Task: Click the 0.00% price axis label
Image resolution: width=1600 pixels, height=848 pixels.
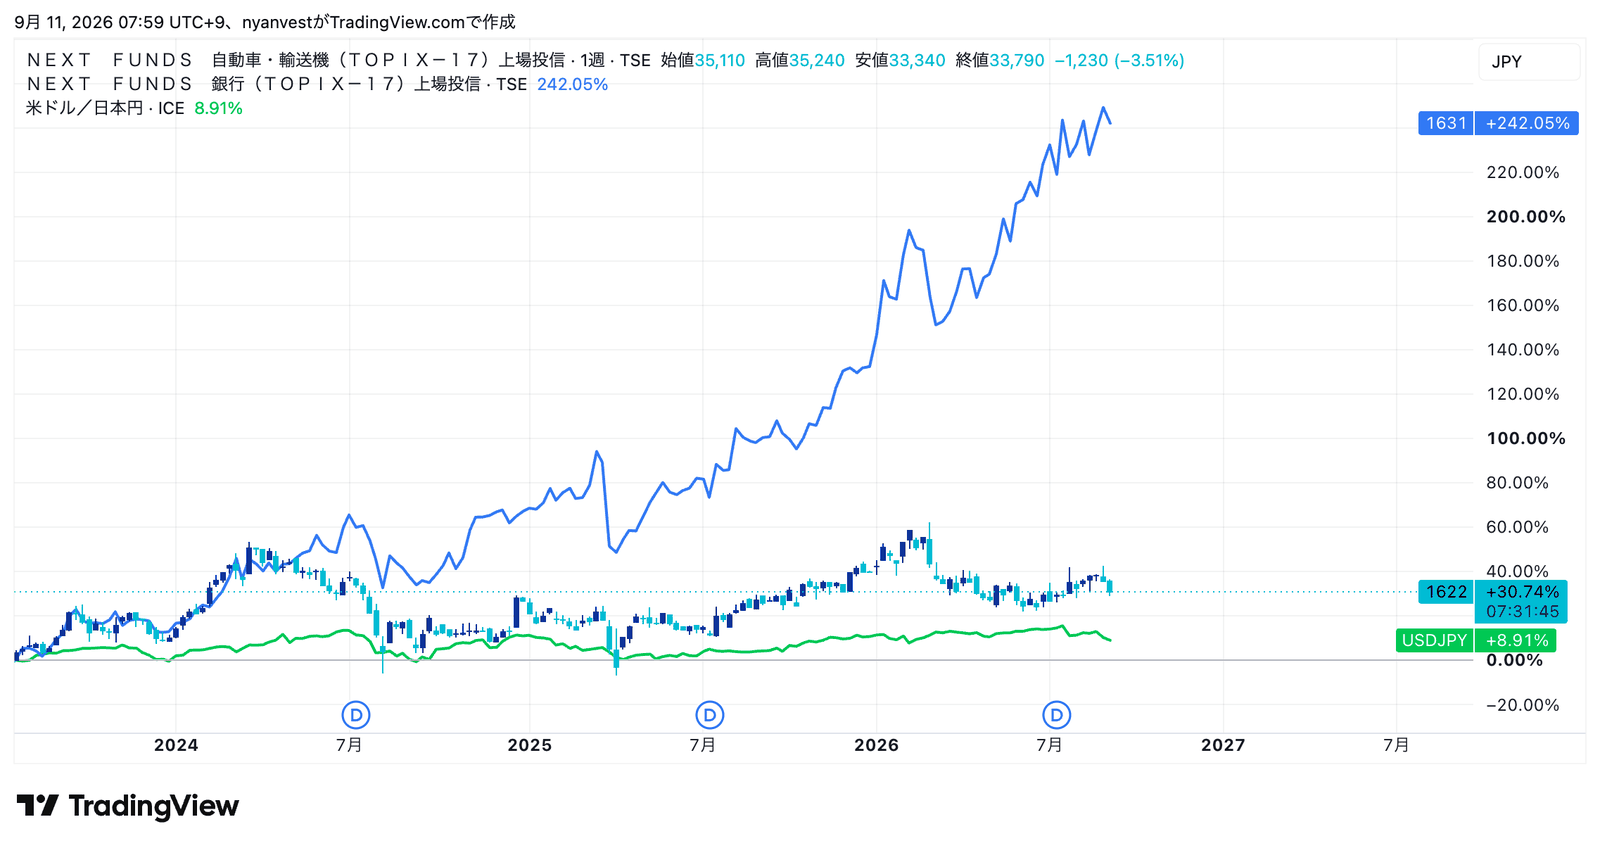Action: (x=1515, y=660)
